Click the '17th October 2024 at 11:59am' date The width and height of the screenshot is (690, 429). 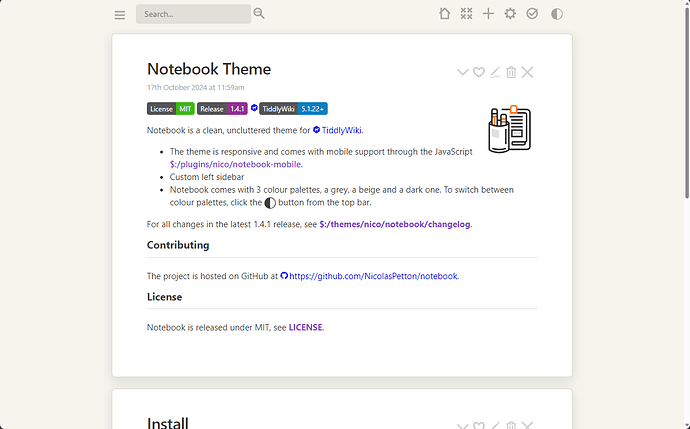pyautogui.click(x=195, y=88)
